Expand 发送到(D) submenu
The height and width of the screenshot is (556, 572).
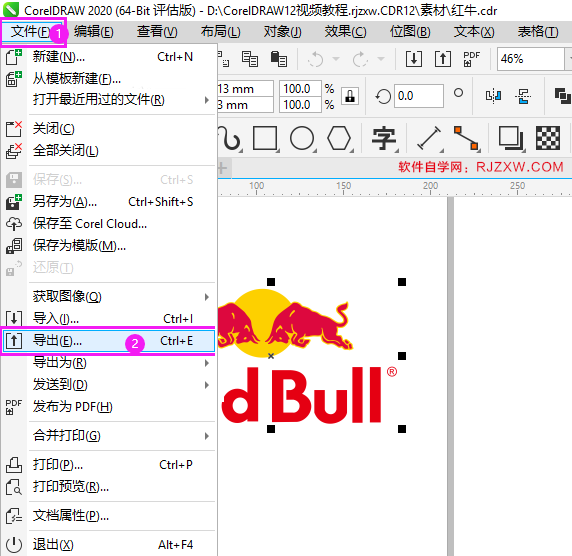click(x=109, y=385)
